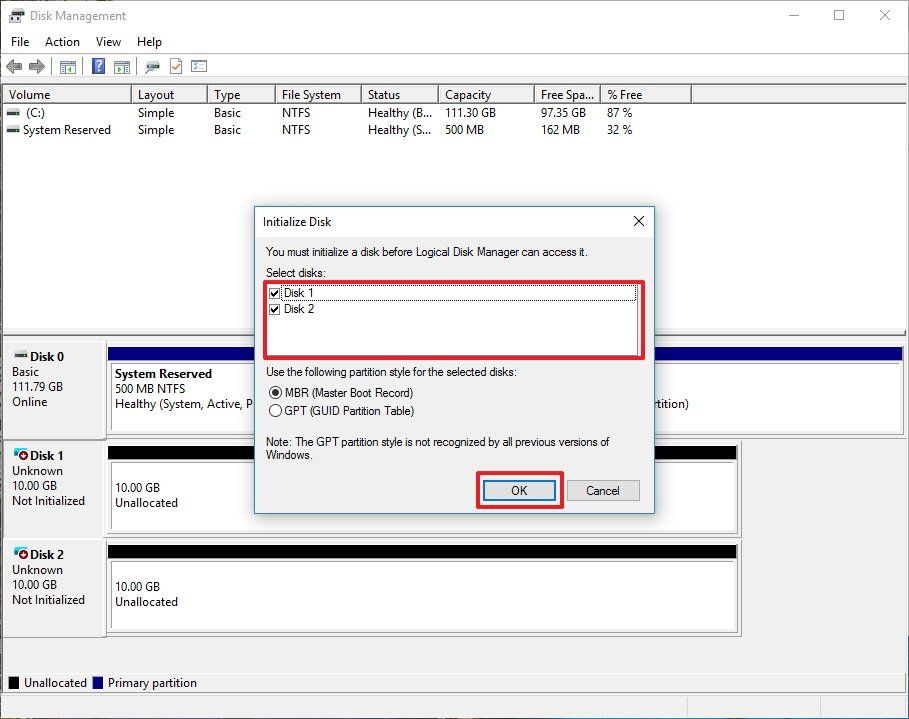Select the Disk 1 drive icon
The height and width of the screenshot is (719, 909).
(22, 455)
